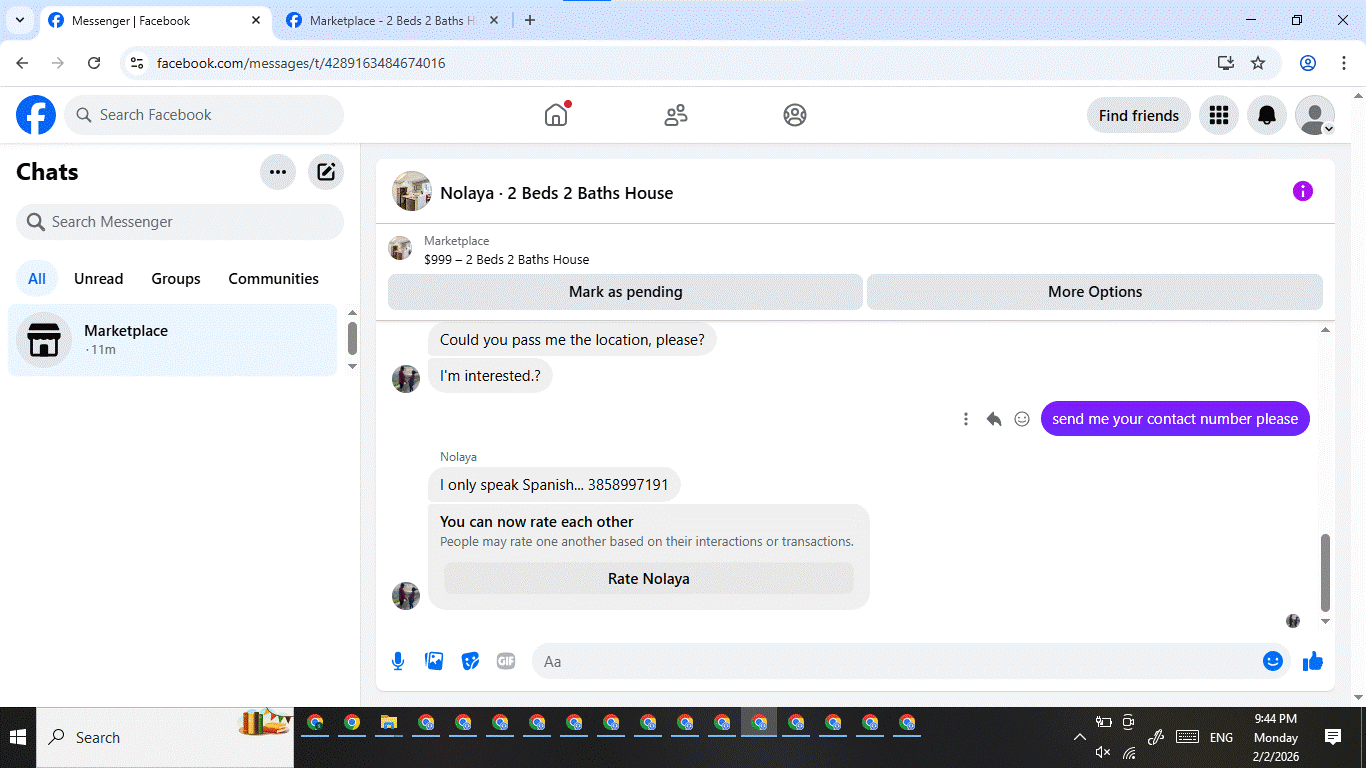Go to Facebook Home feed icon
Screen dimensions: 1366x768
pyautogui.click(x=556, y=115)
